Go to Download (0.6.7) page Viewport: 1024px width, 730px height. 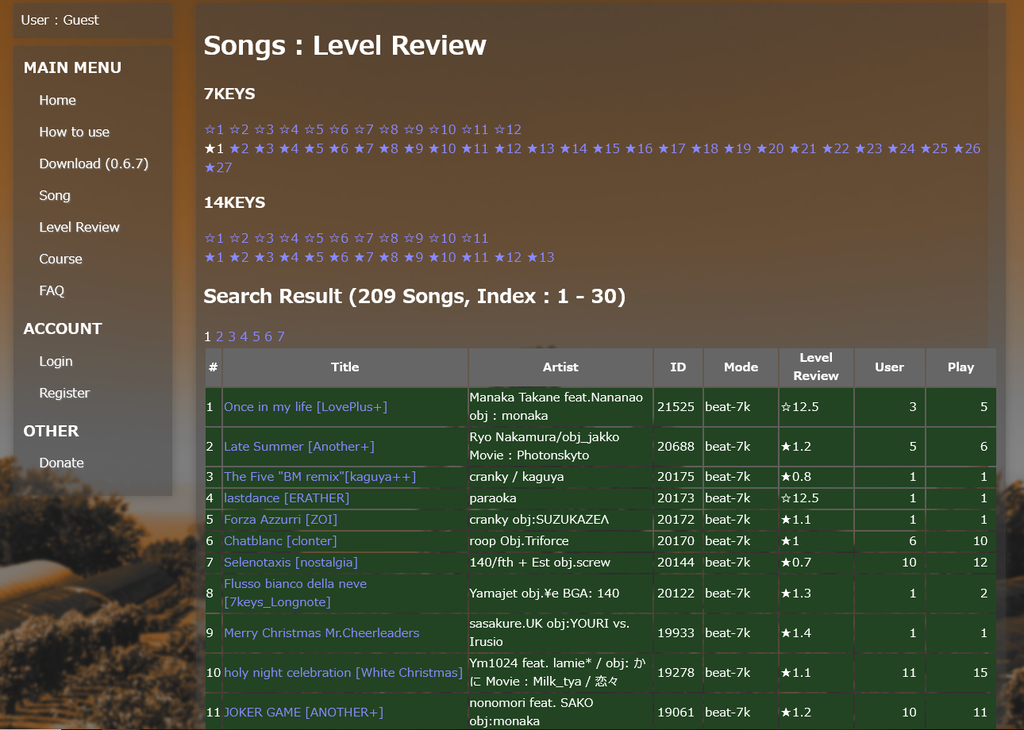(x=93, y=163)
